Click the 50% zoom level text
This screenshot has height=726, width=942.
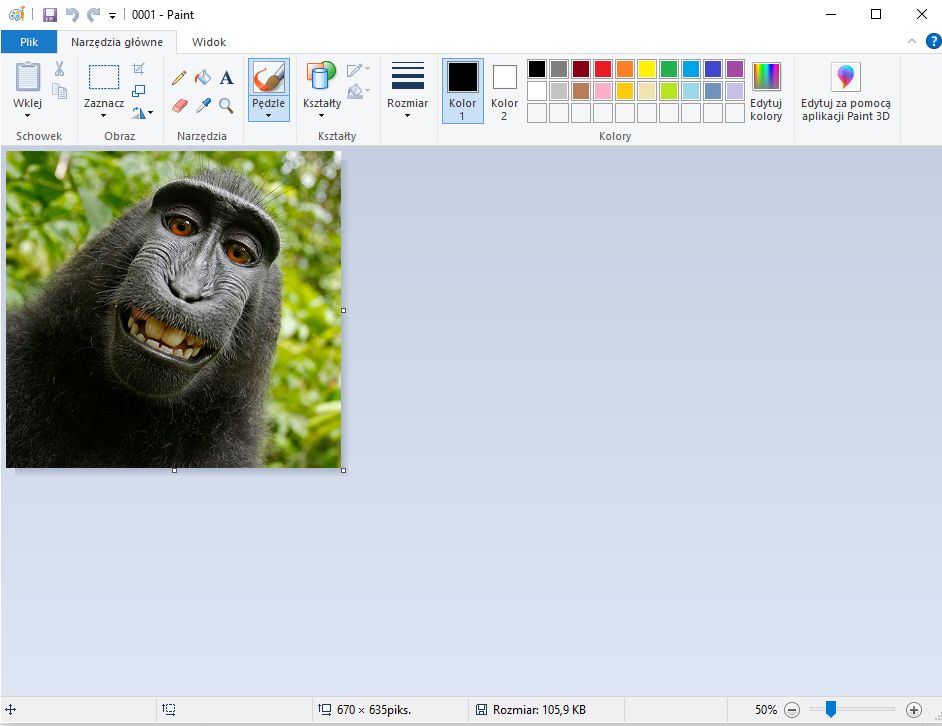point(766,710)
